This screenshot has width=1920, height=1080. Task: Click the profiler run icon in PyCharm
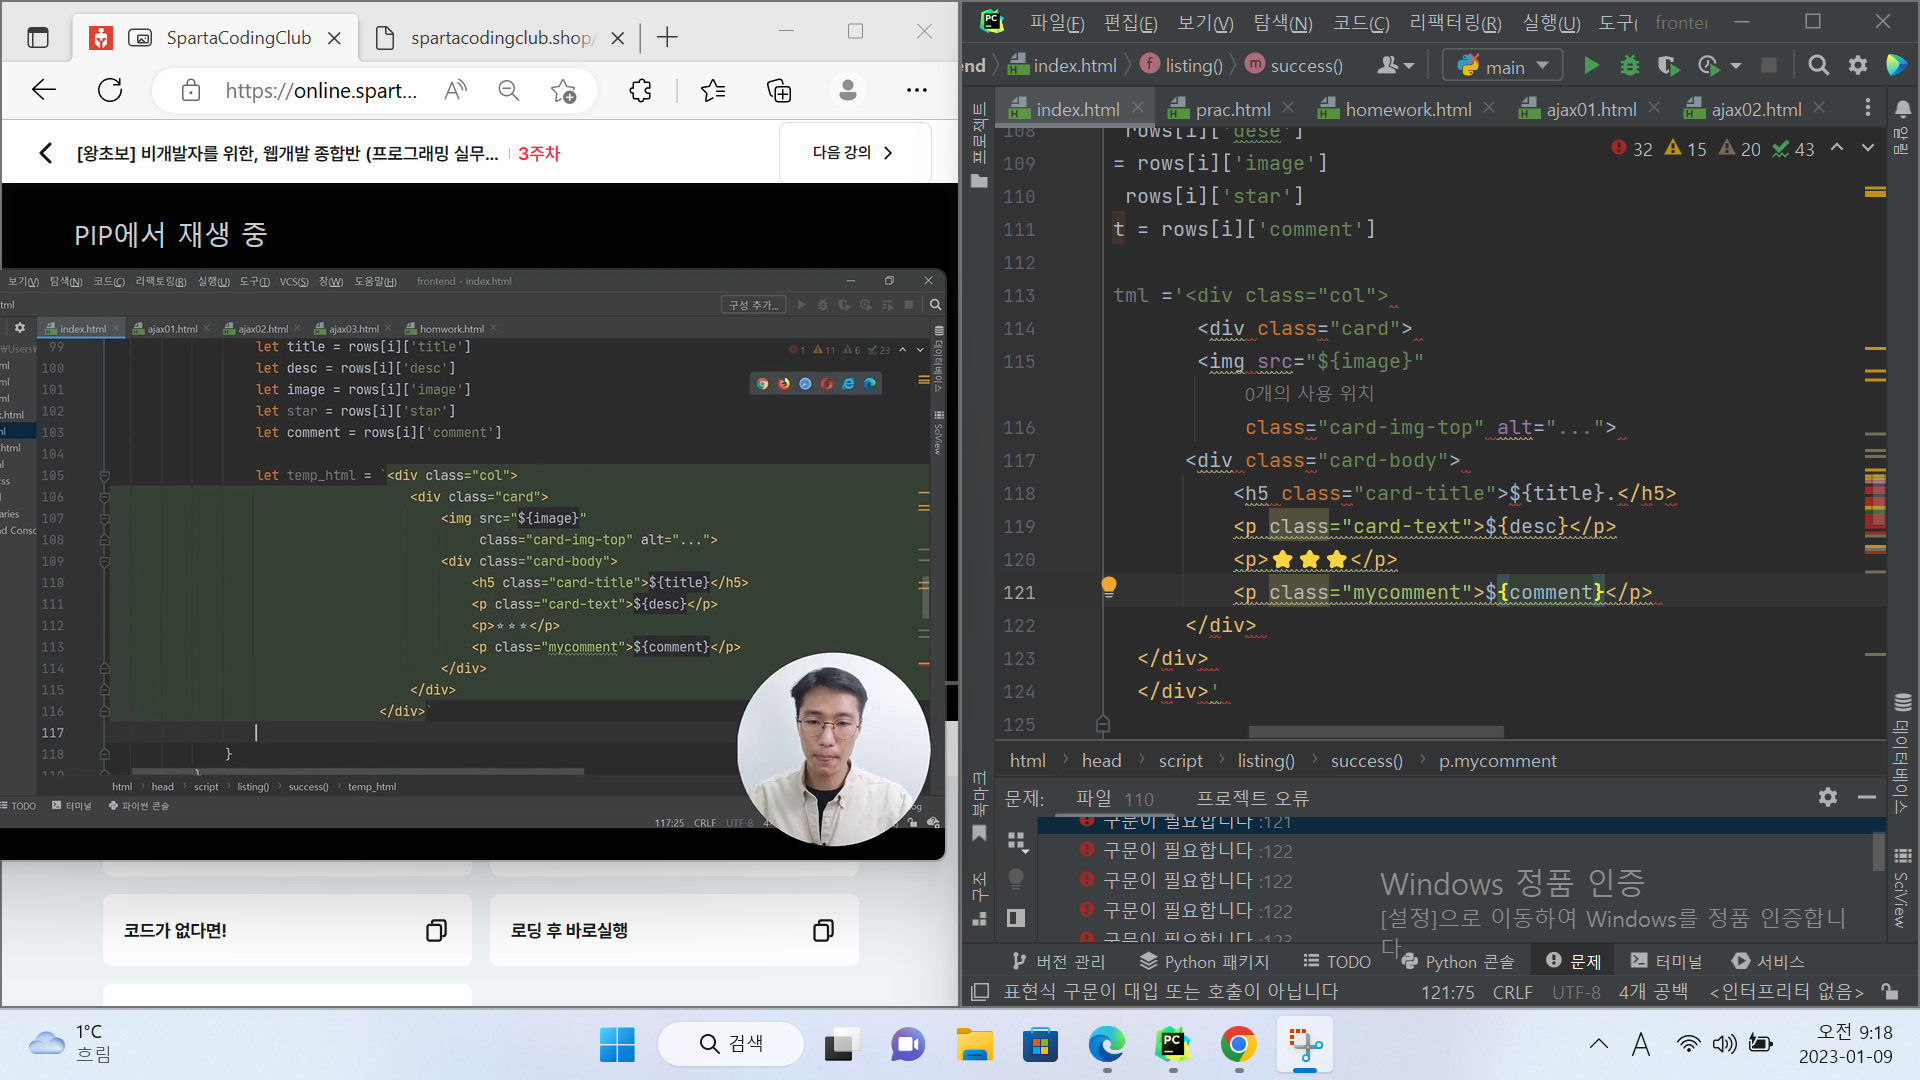1708,66
